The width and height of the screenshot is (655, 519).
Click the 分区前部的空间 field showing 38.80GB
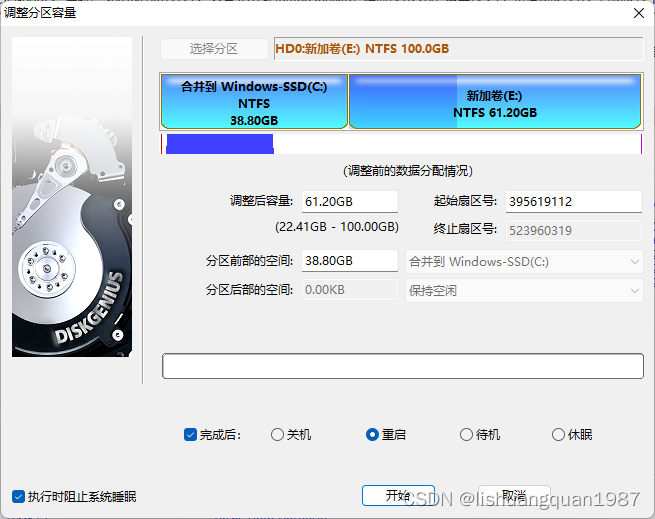pyautogui.click(x=350, y=261)
